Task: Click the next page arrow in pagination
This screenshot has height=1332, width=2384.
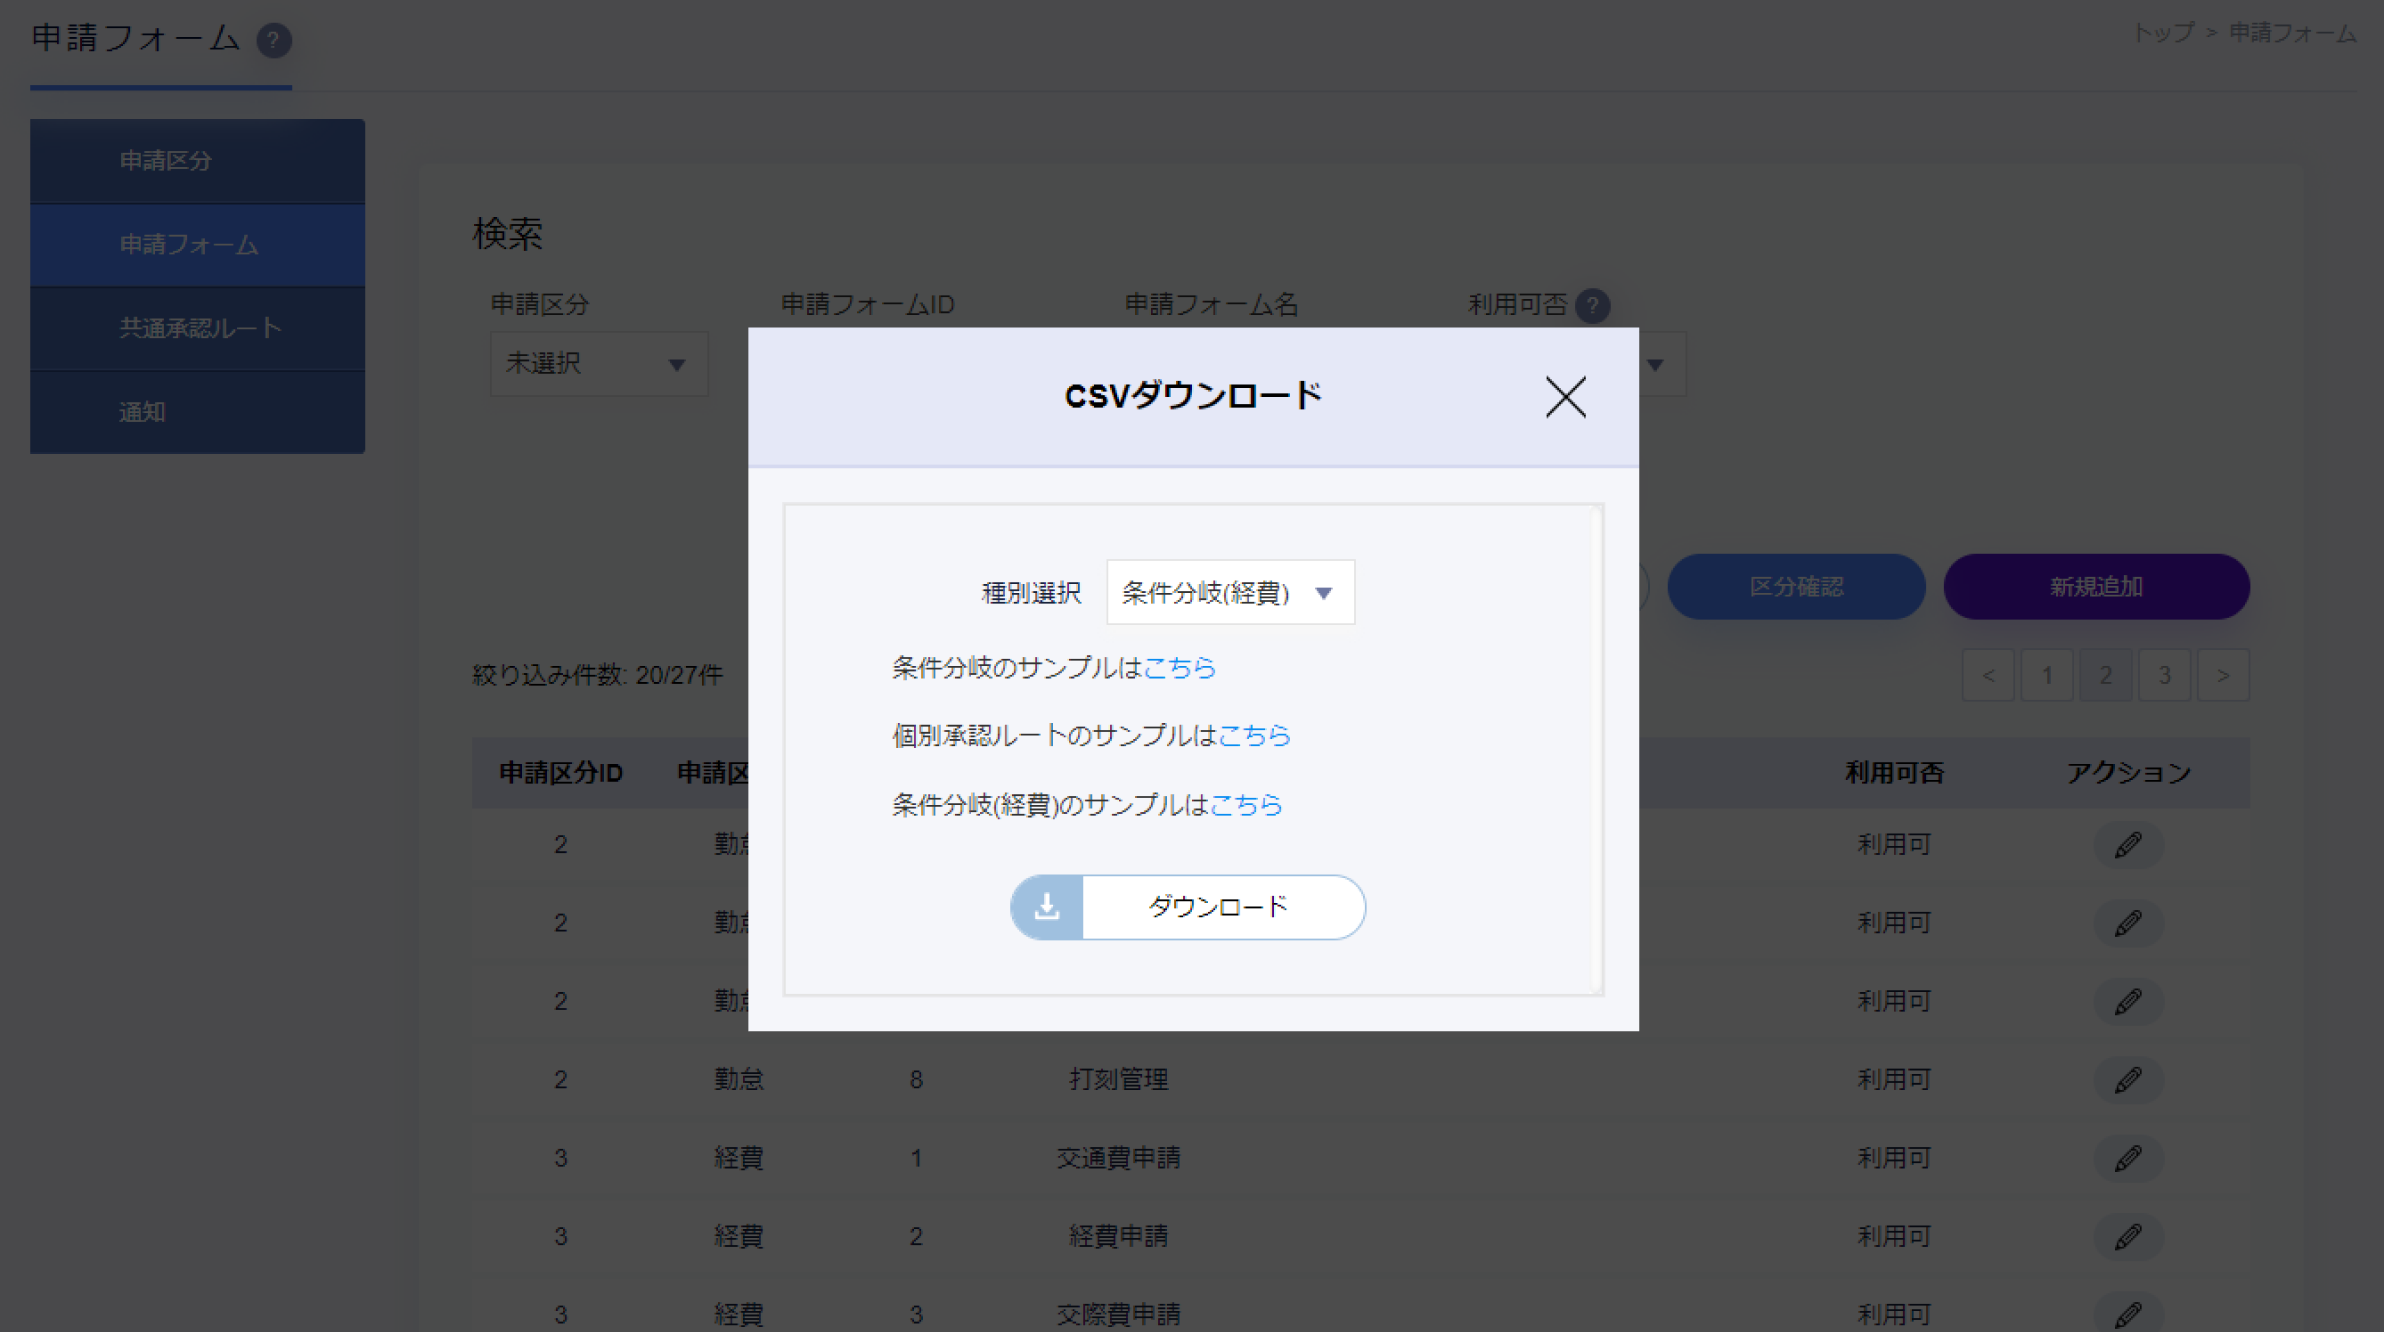Action: click(x=2222, y=676)
